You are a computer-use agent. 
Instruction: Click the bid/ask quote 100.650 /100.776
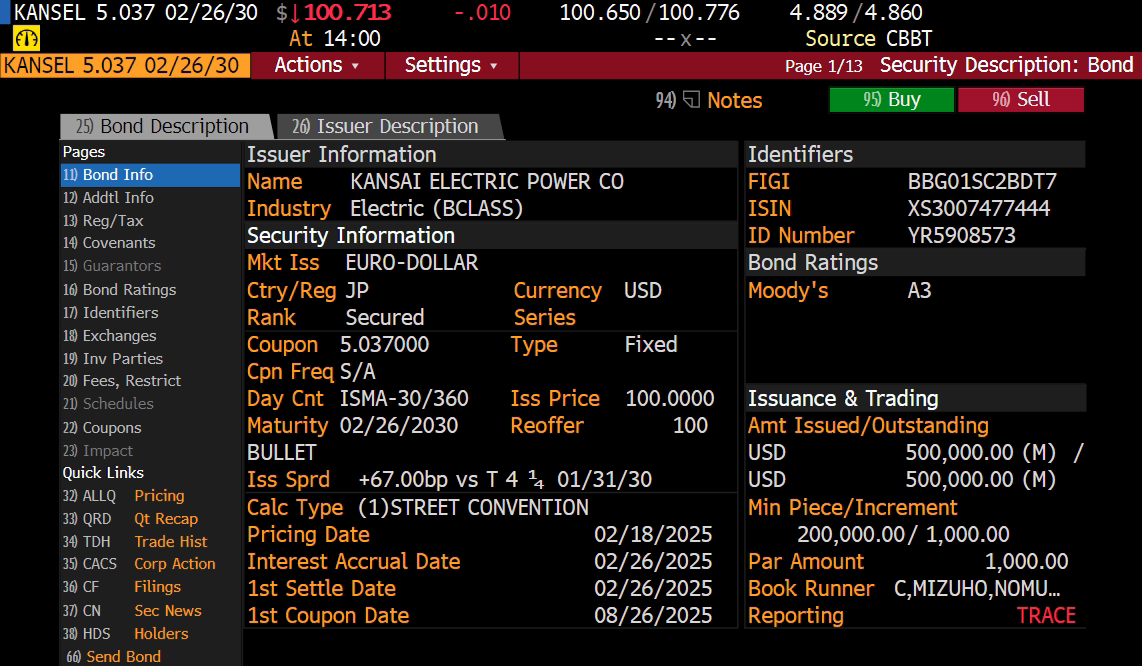tap(649, 12)
